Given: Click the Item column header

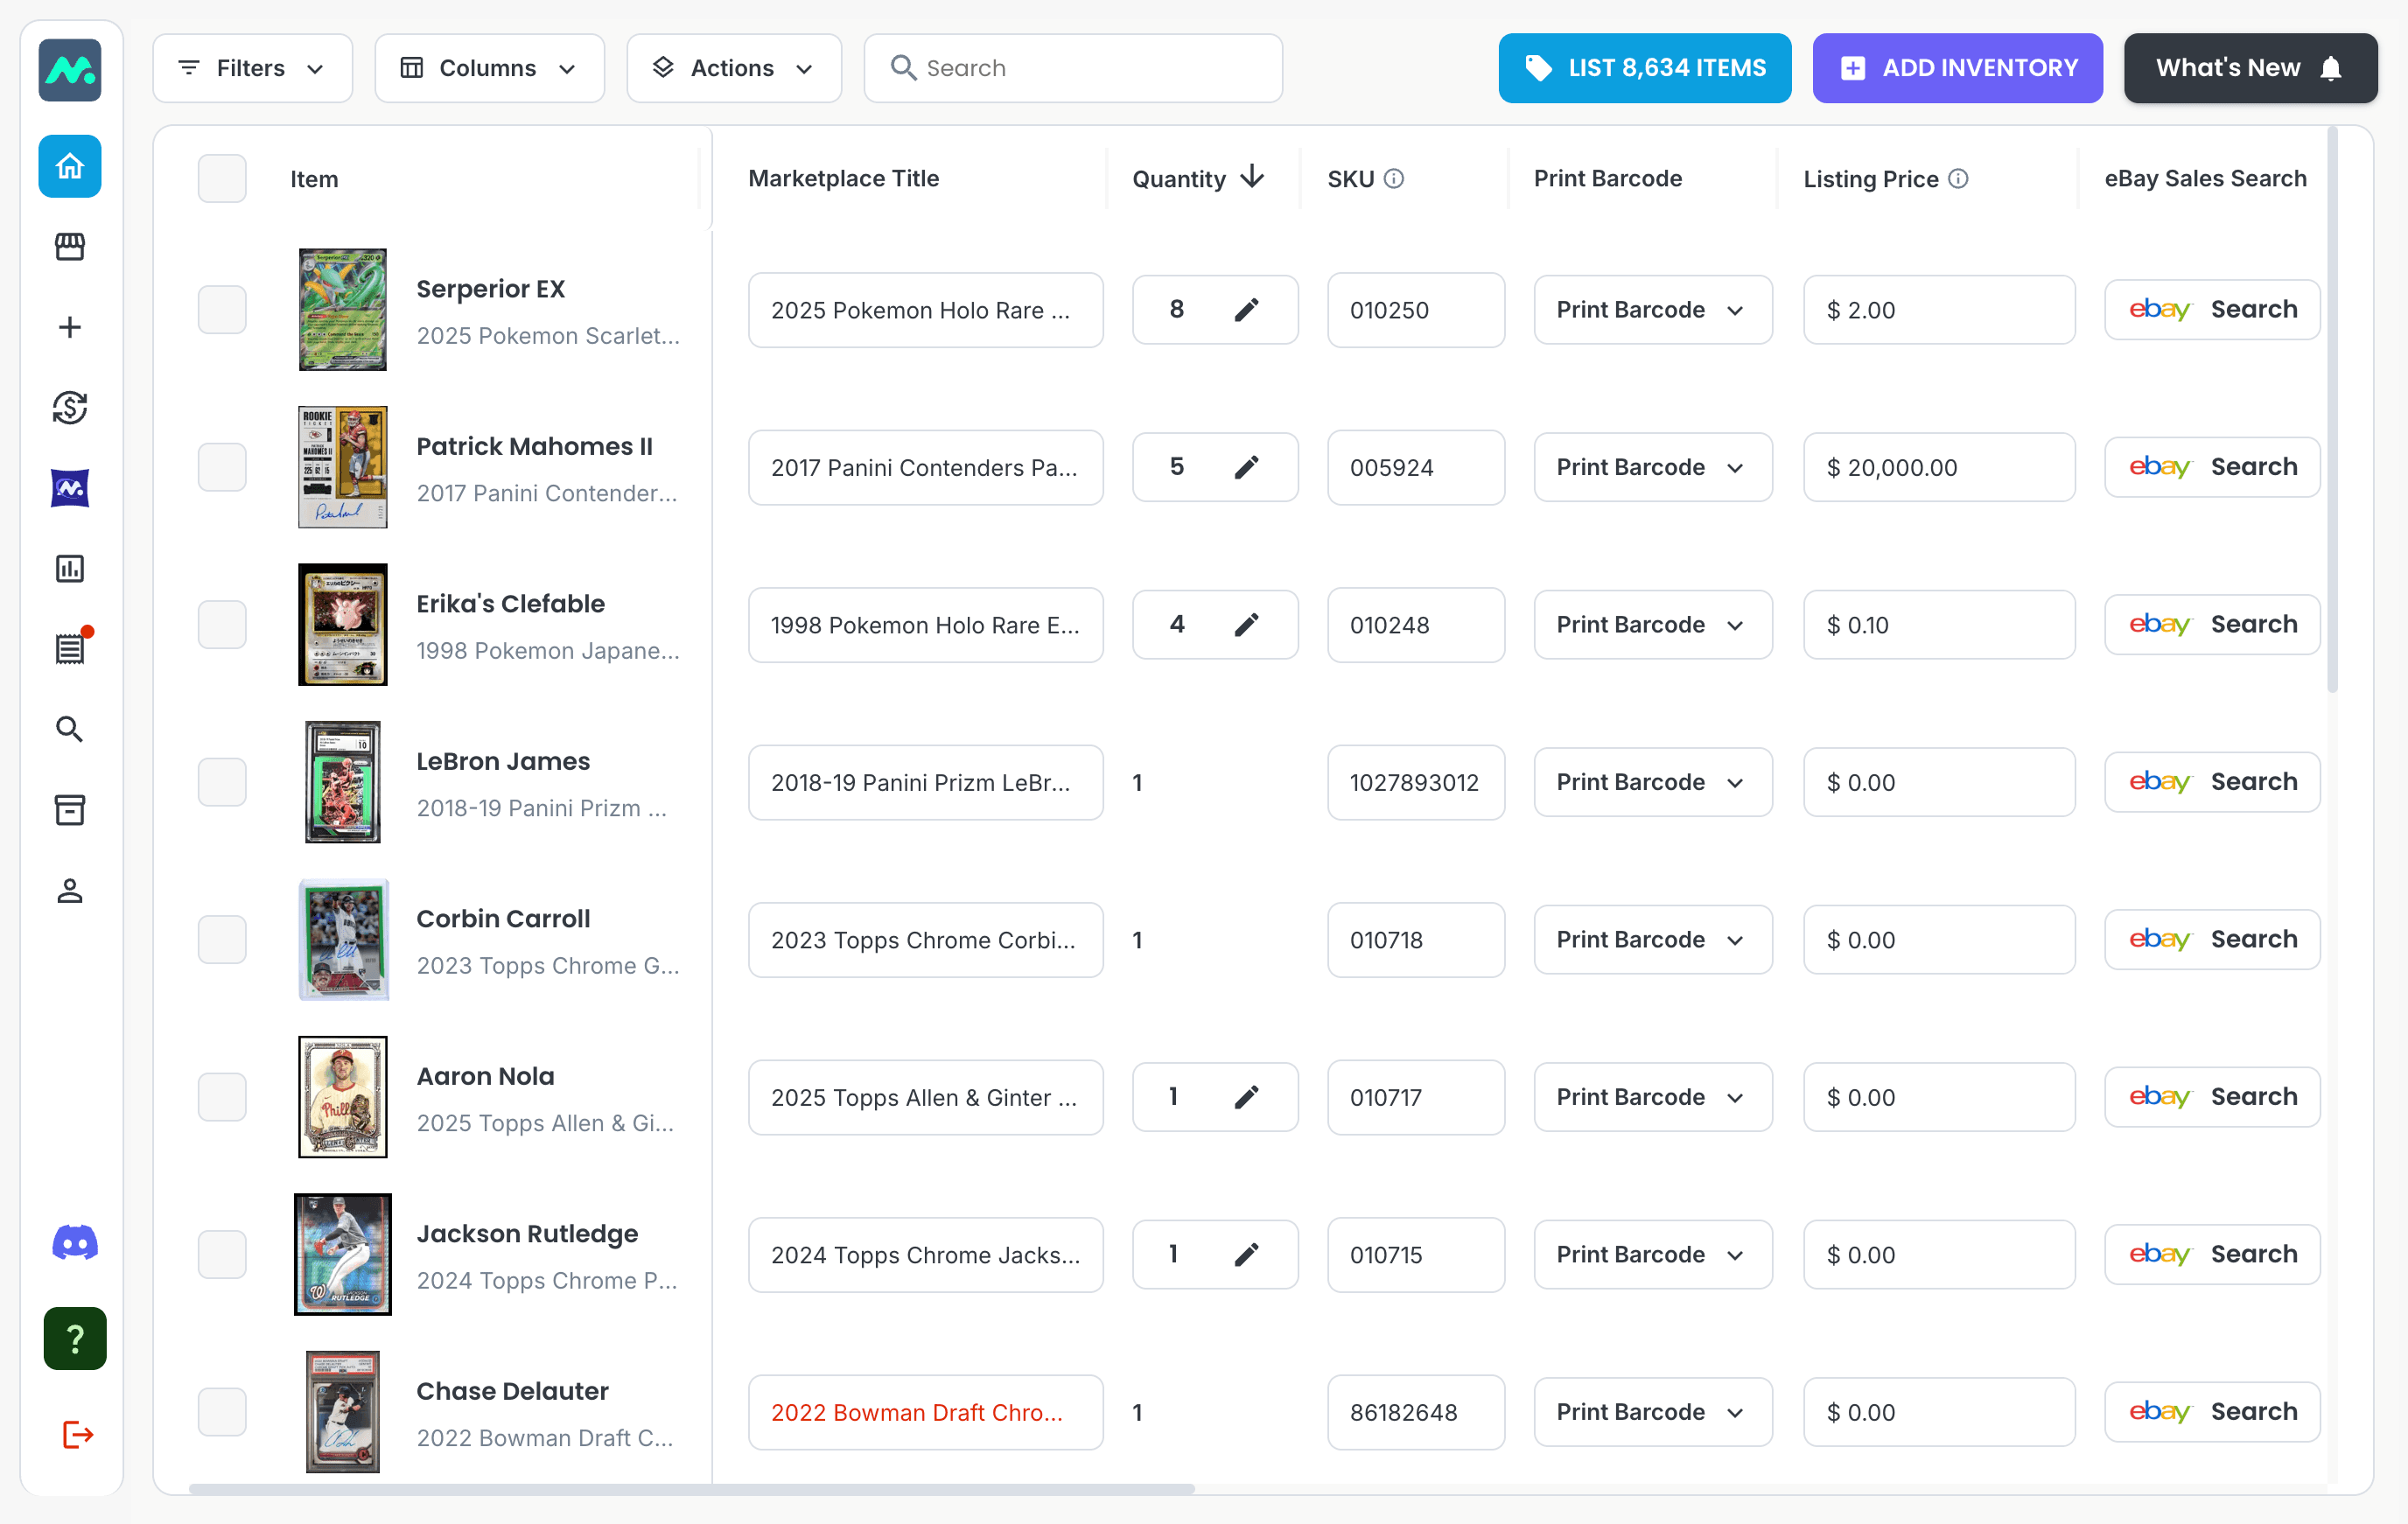Looking at the screenshot, I should 314,180.
